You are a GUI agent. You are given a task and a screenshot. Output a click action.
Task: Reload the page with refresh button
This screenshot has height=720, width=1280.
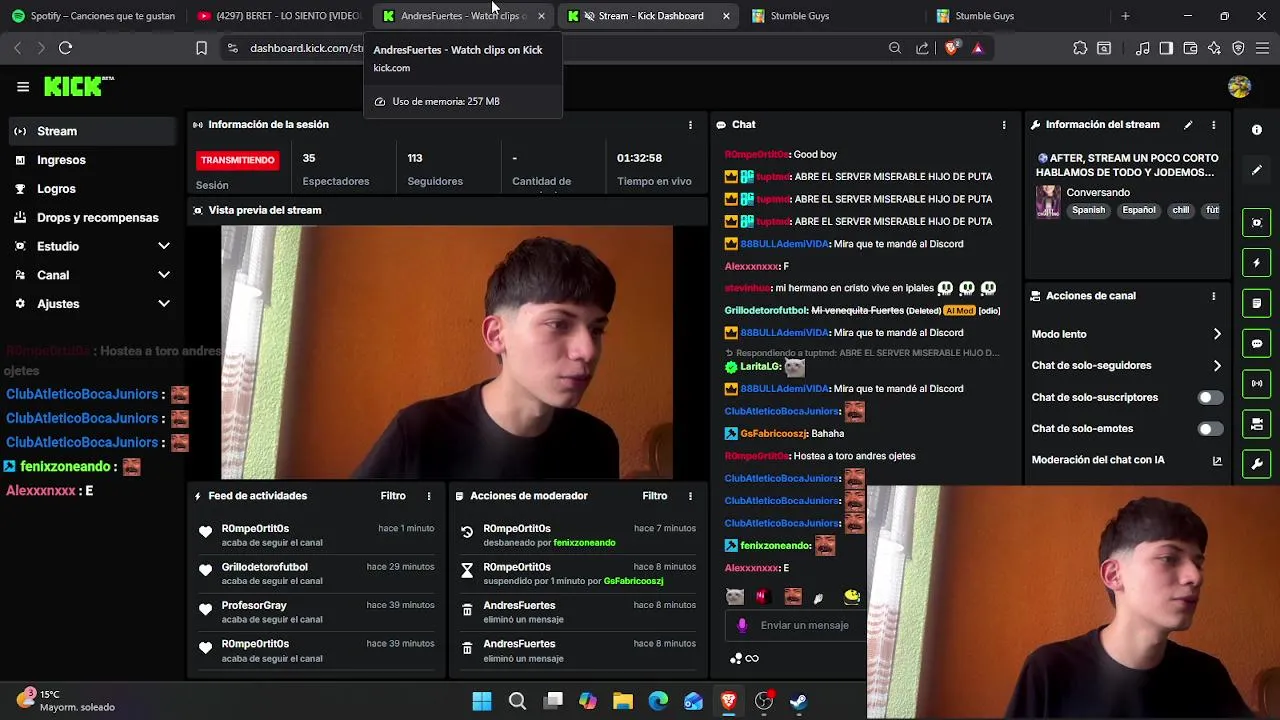point(66,48)
